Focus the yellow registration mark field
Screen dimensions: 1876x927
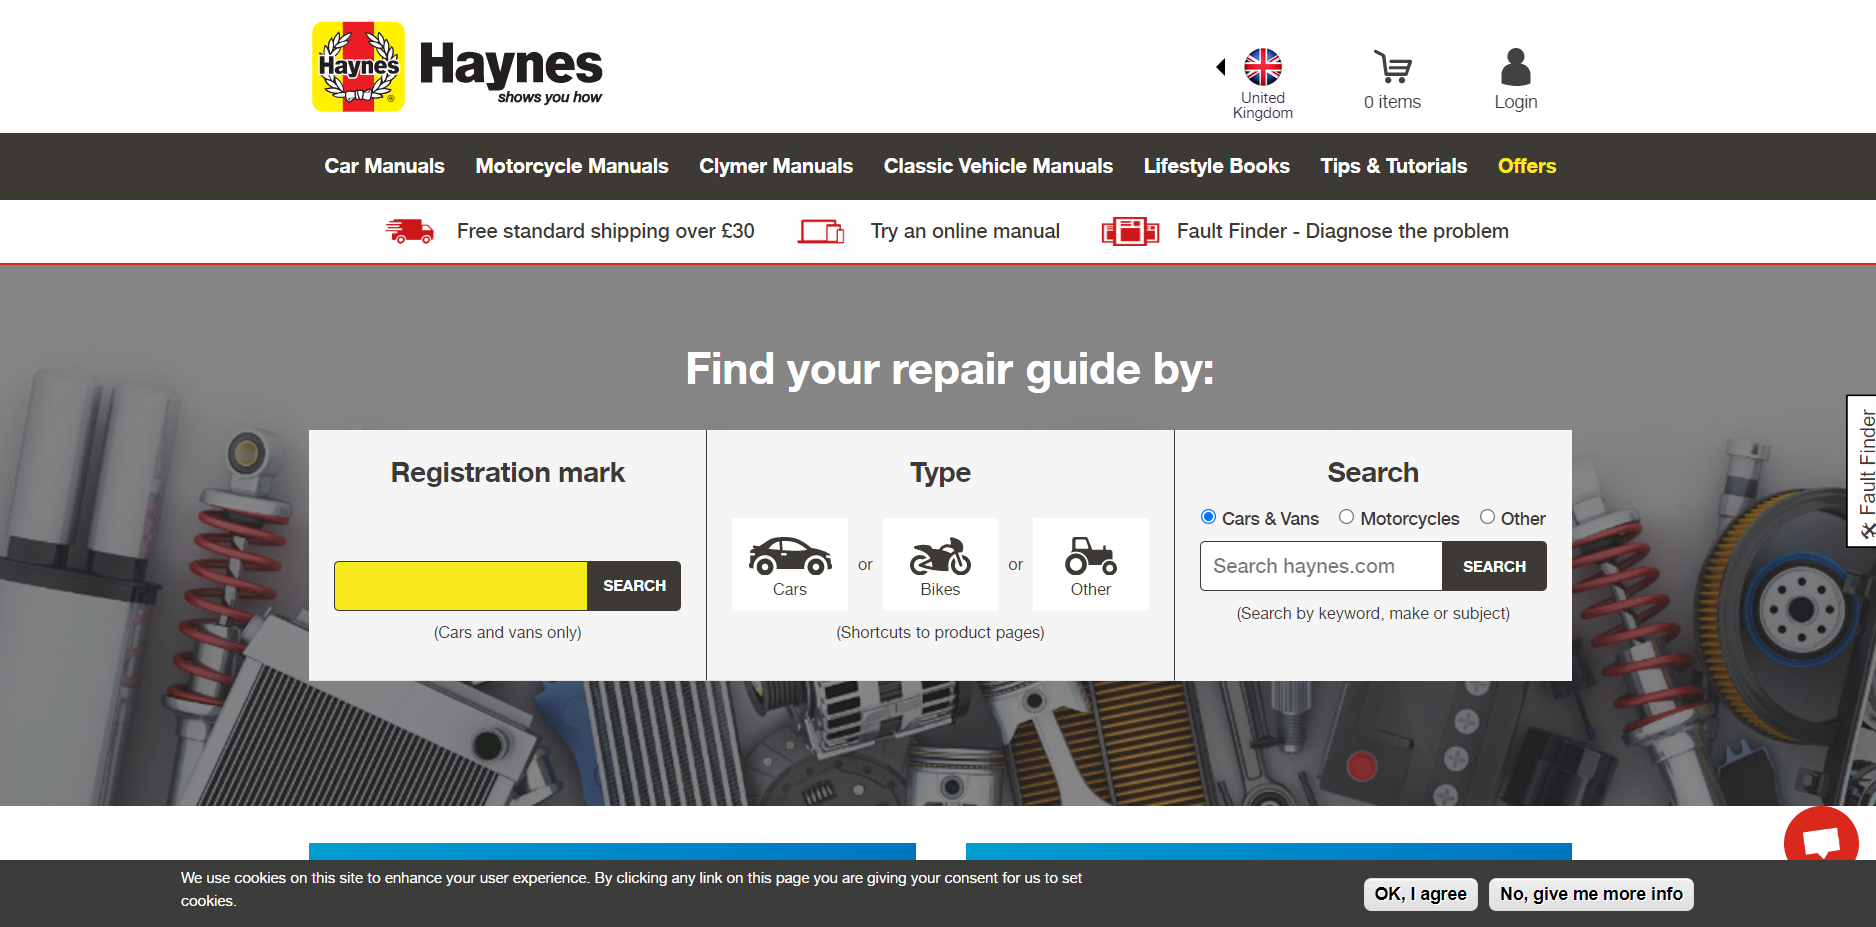461,586
